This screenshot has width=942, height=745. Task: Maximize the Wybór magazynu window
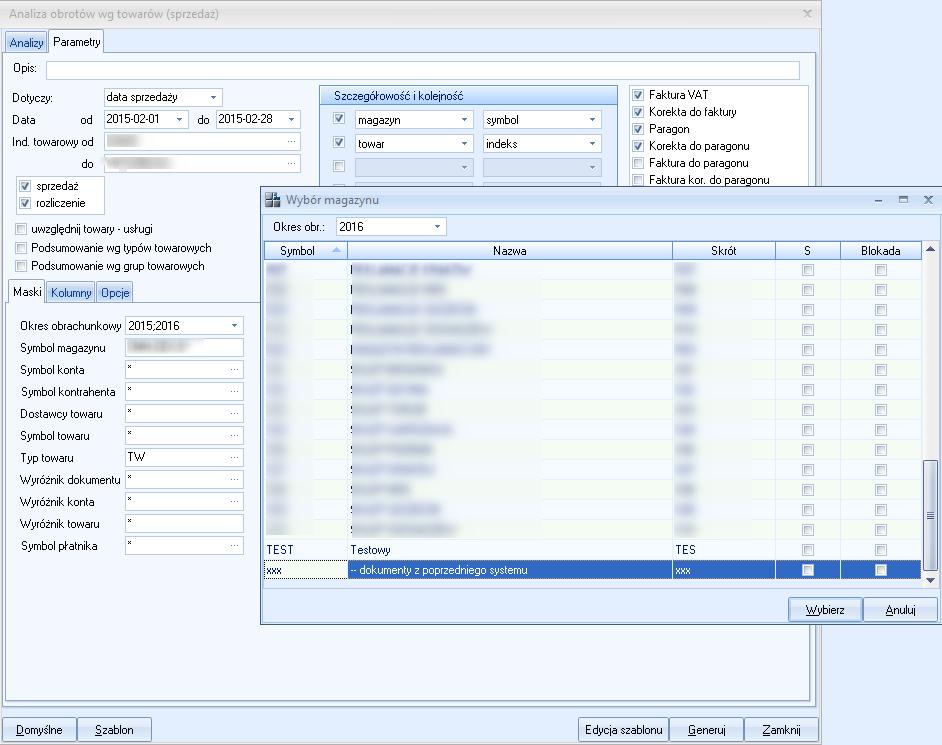[x=903, y=199]
